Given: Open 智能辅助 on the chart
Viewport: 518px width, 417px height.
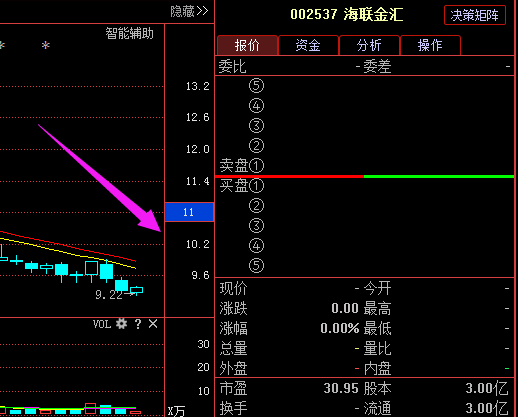Looking at the screenshot, I should 130,33.
